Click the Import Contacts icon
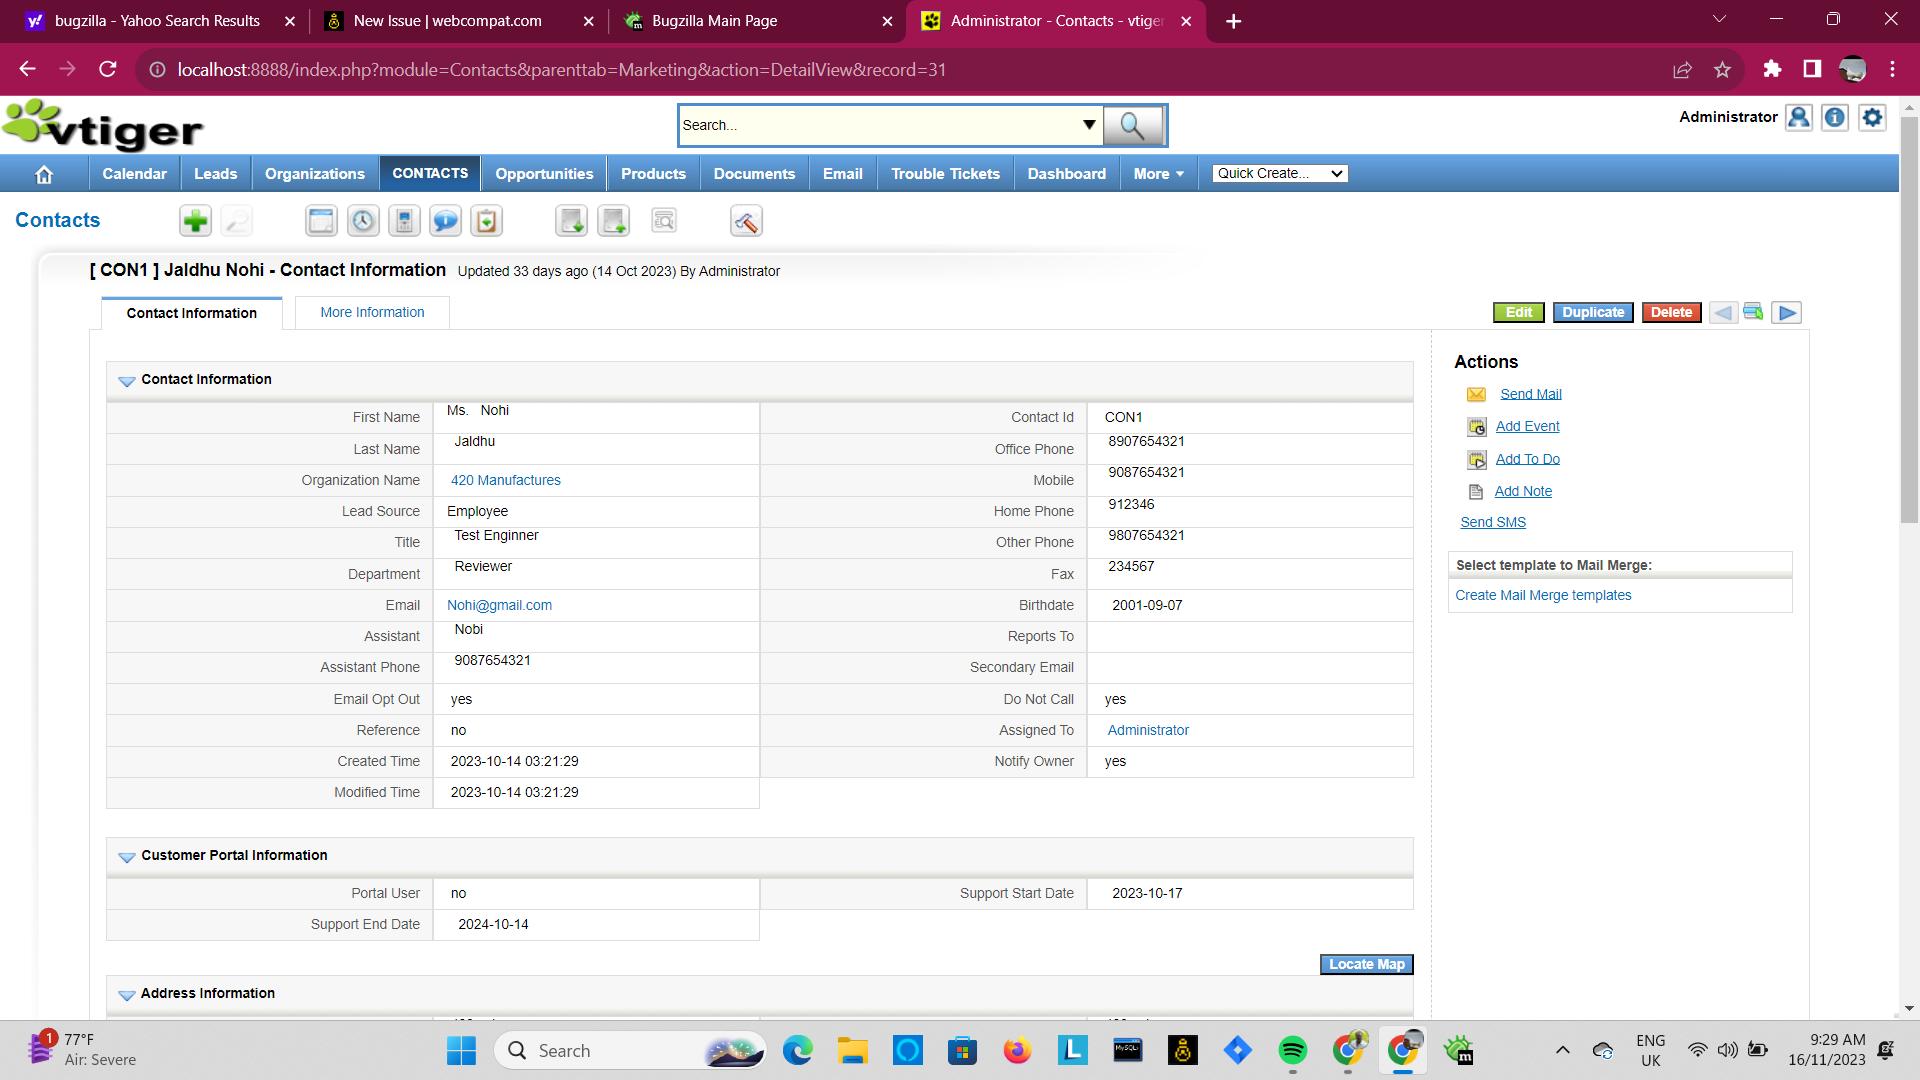The width and height of the screenshot is (1920, 1080). click(x=571, y=221)
